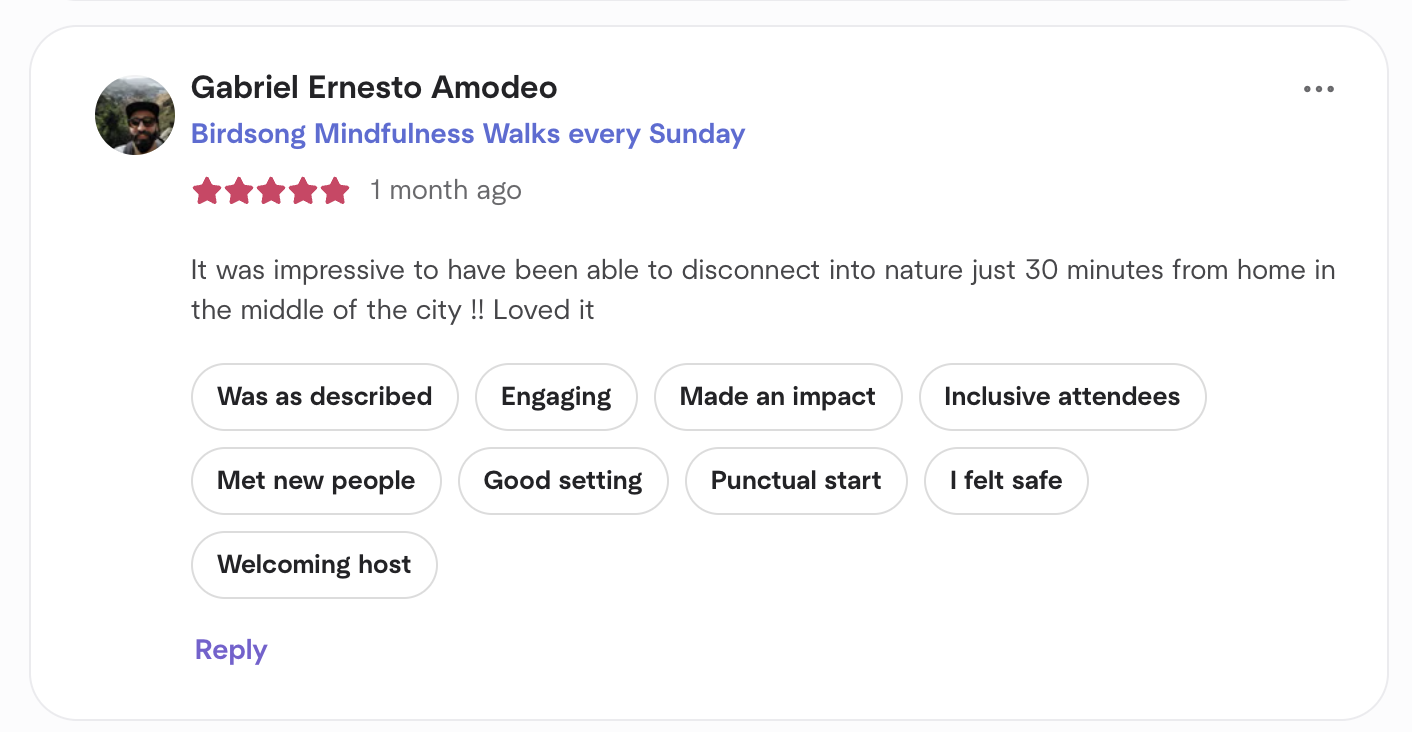Click the "Welcoming host" tag

tap(314, 565)
